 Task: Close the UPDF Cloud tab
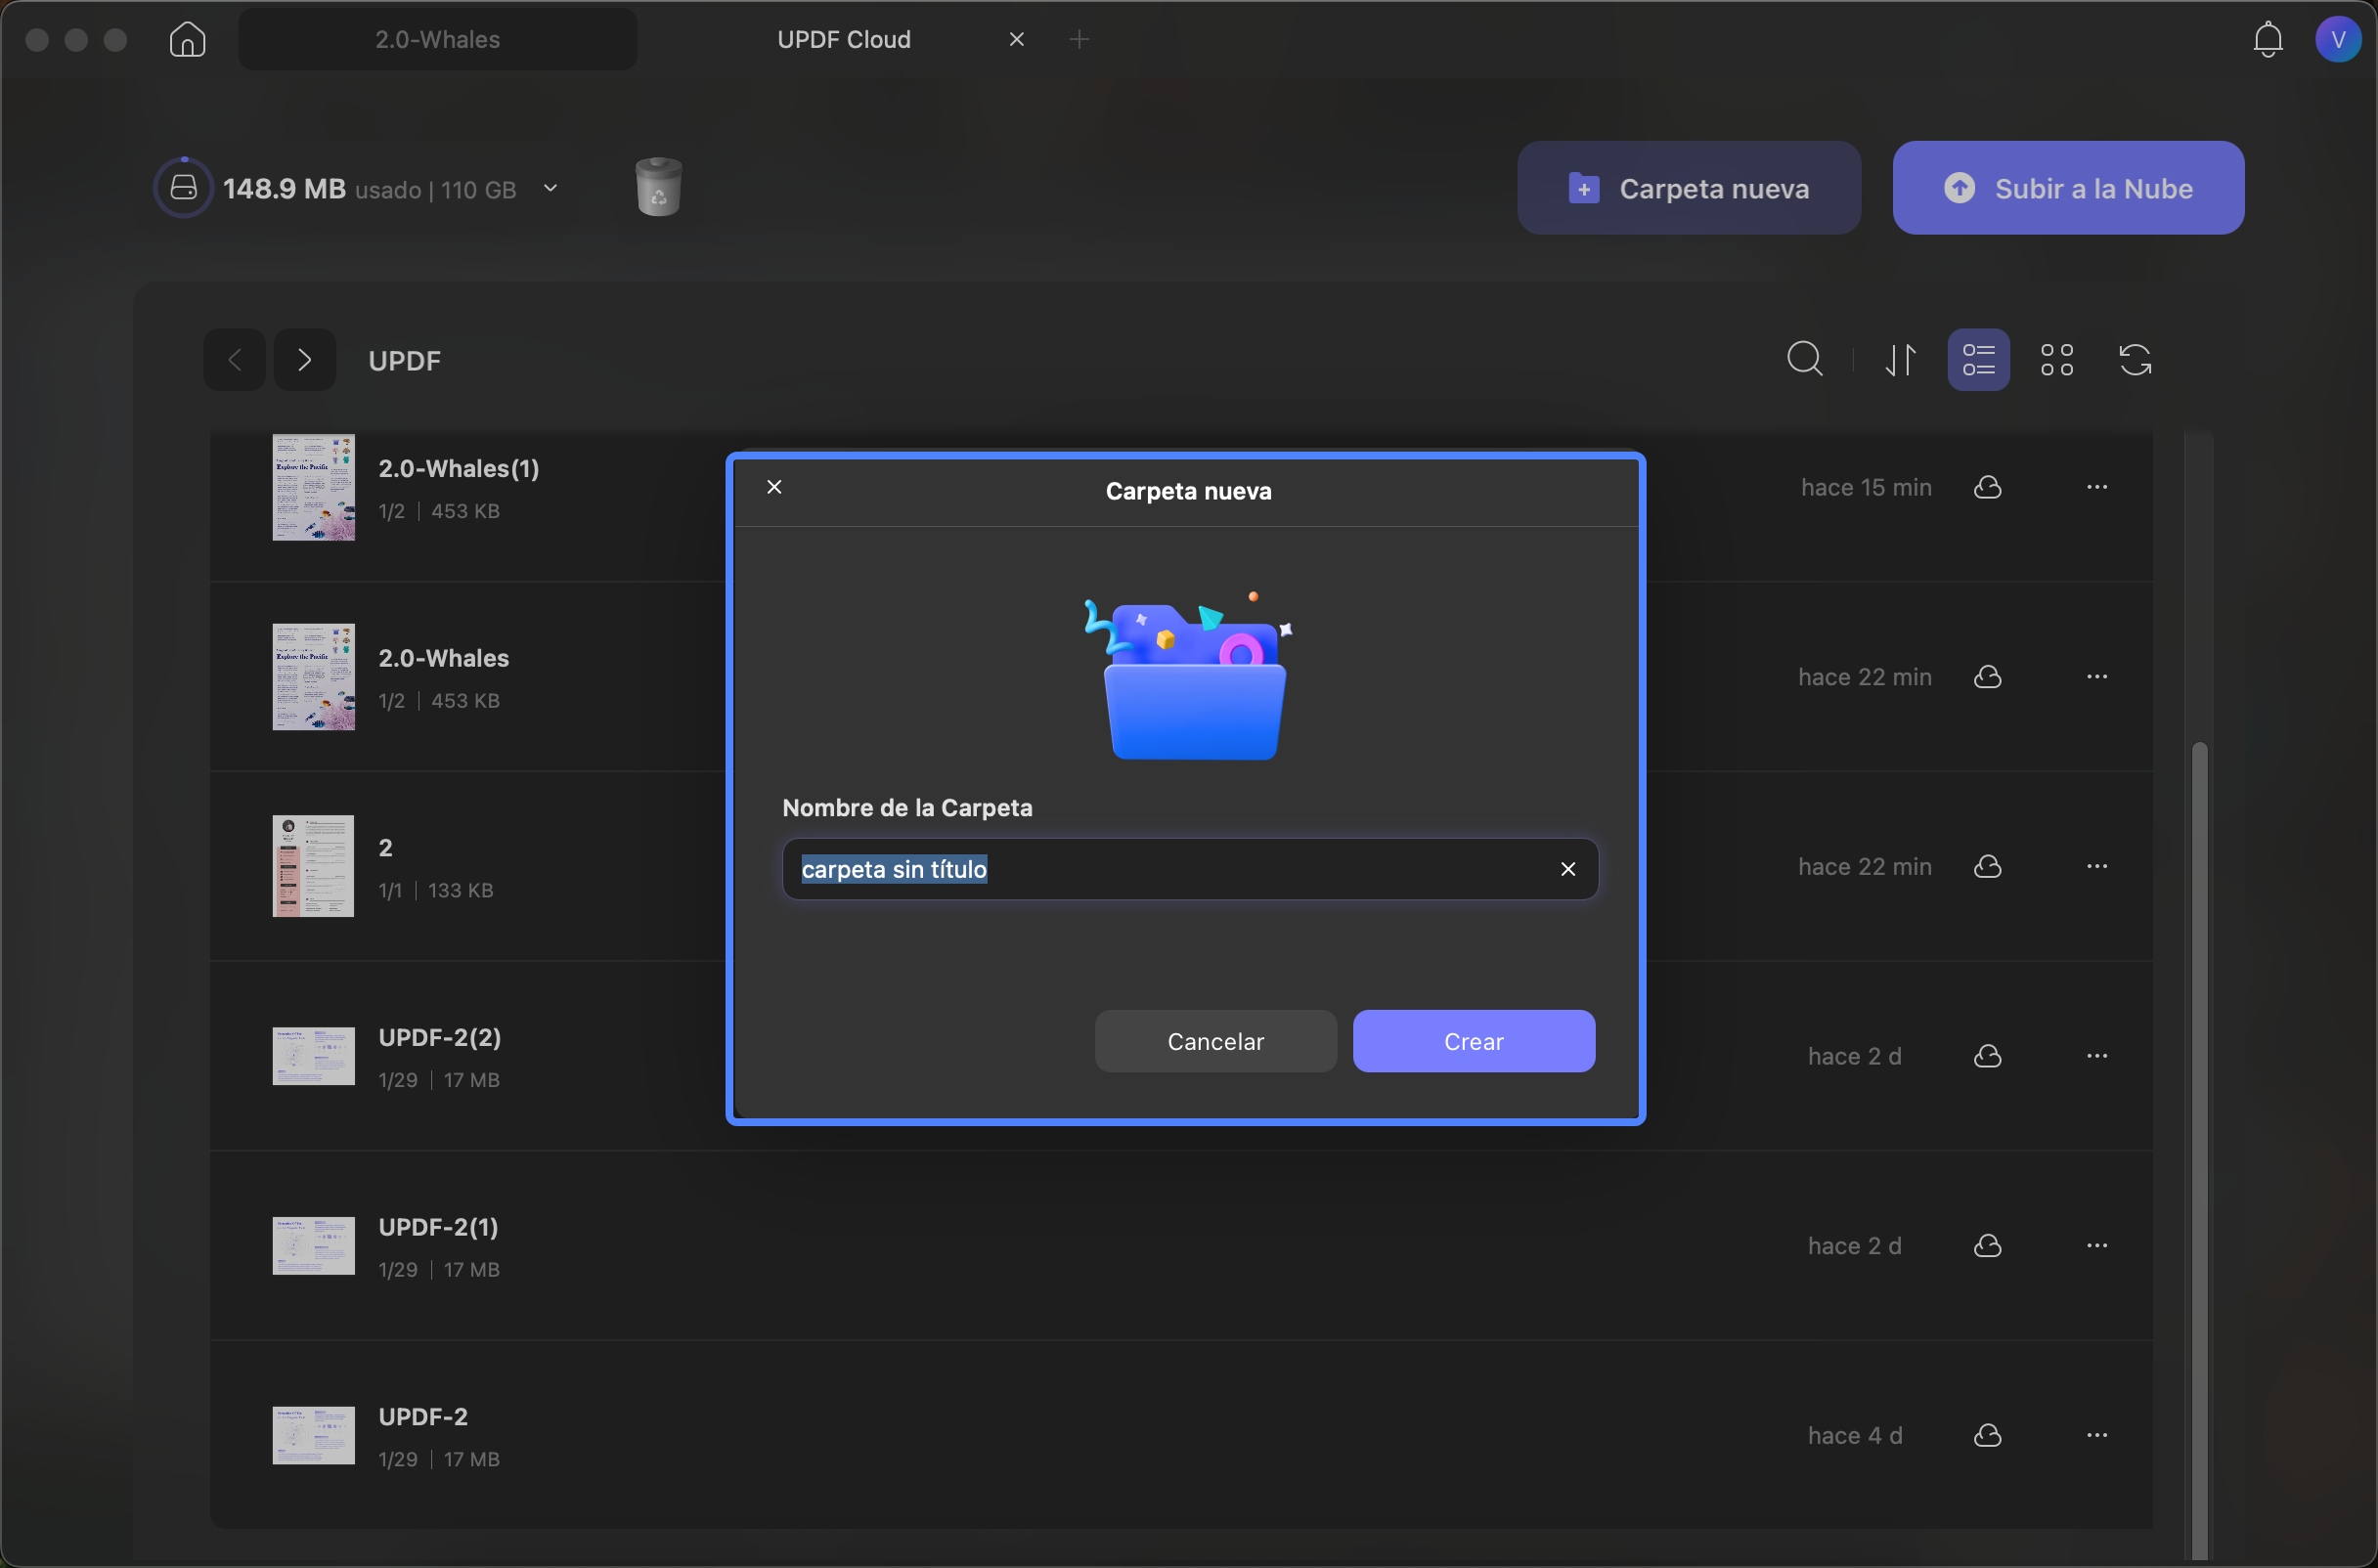[1016, 40]
